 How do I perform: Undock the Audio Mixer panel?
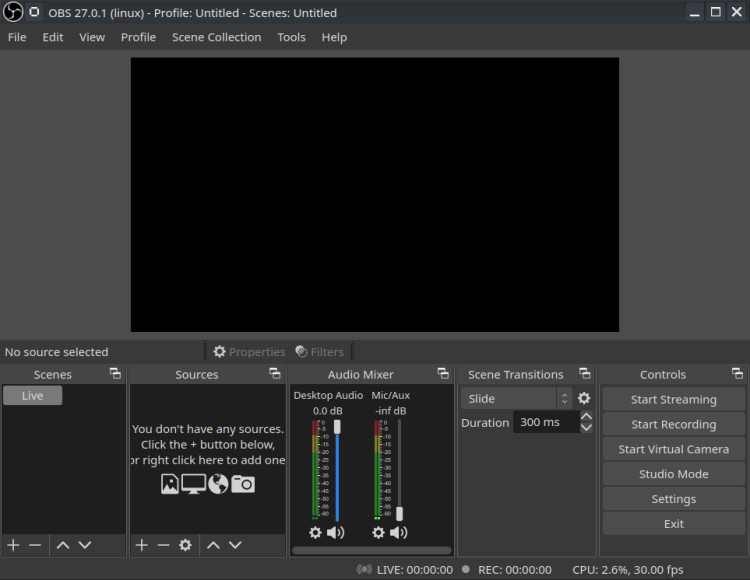(x=443, y=374)
